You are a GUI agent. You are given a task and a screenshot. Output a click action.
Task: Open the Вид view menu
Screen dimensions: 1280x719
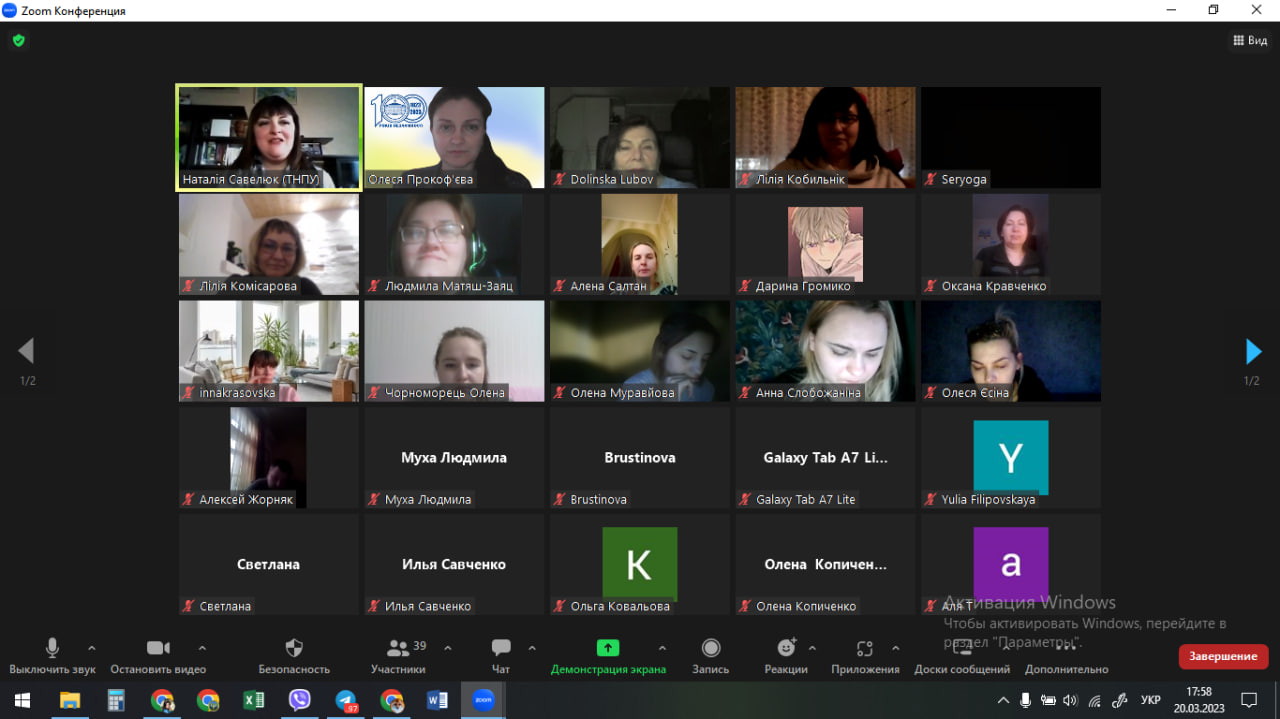(x=1250, y=41)
